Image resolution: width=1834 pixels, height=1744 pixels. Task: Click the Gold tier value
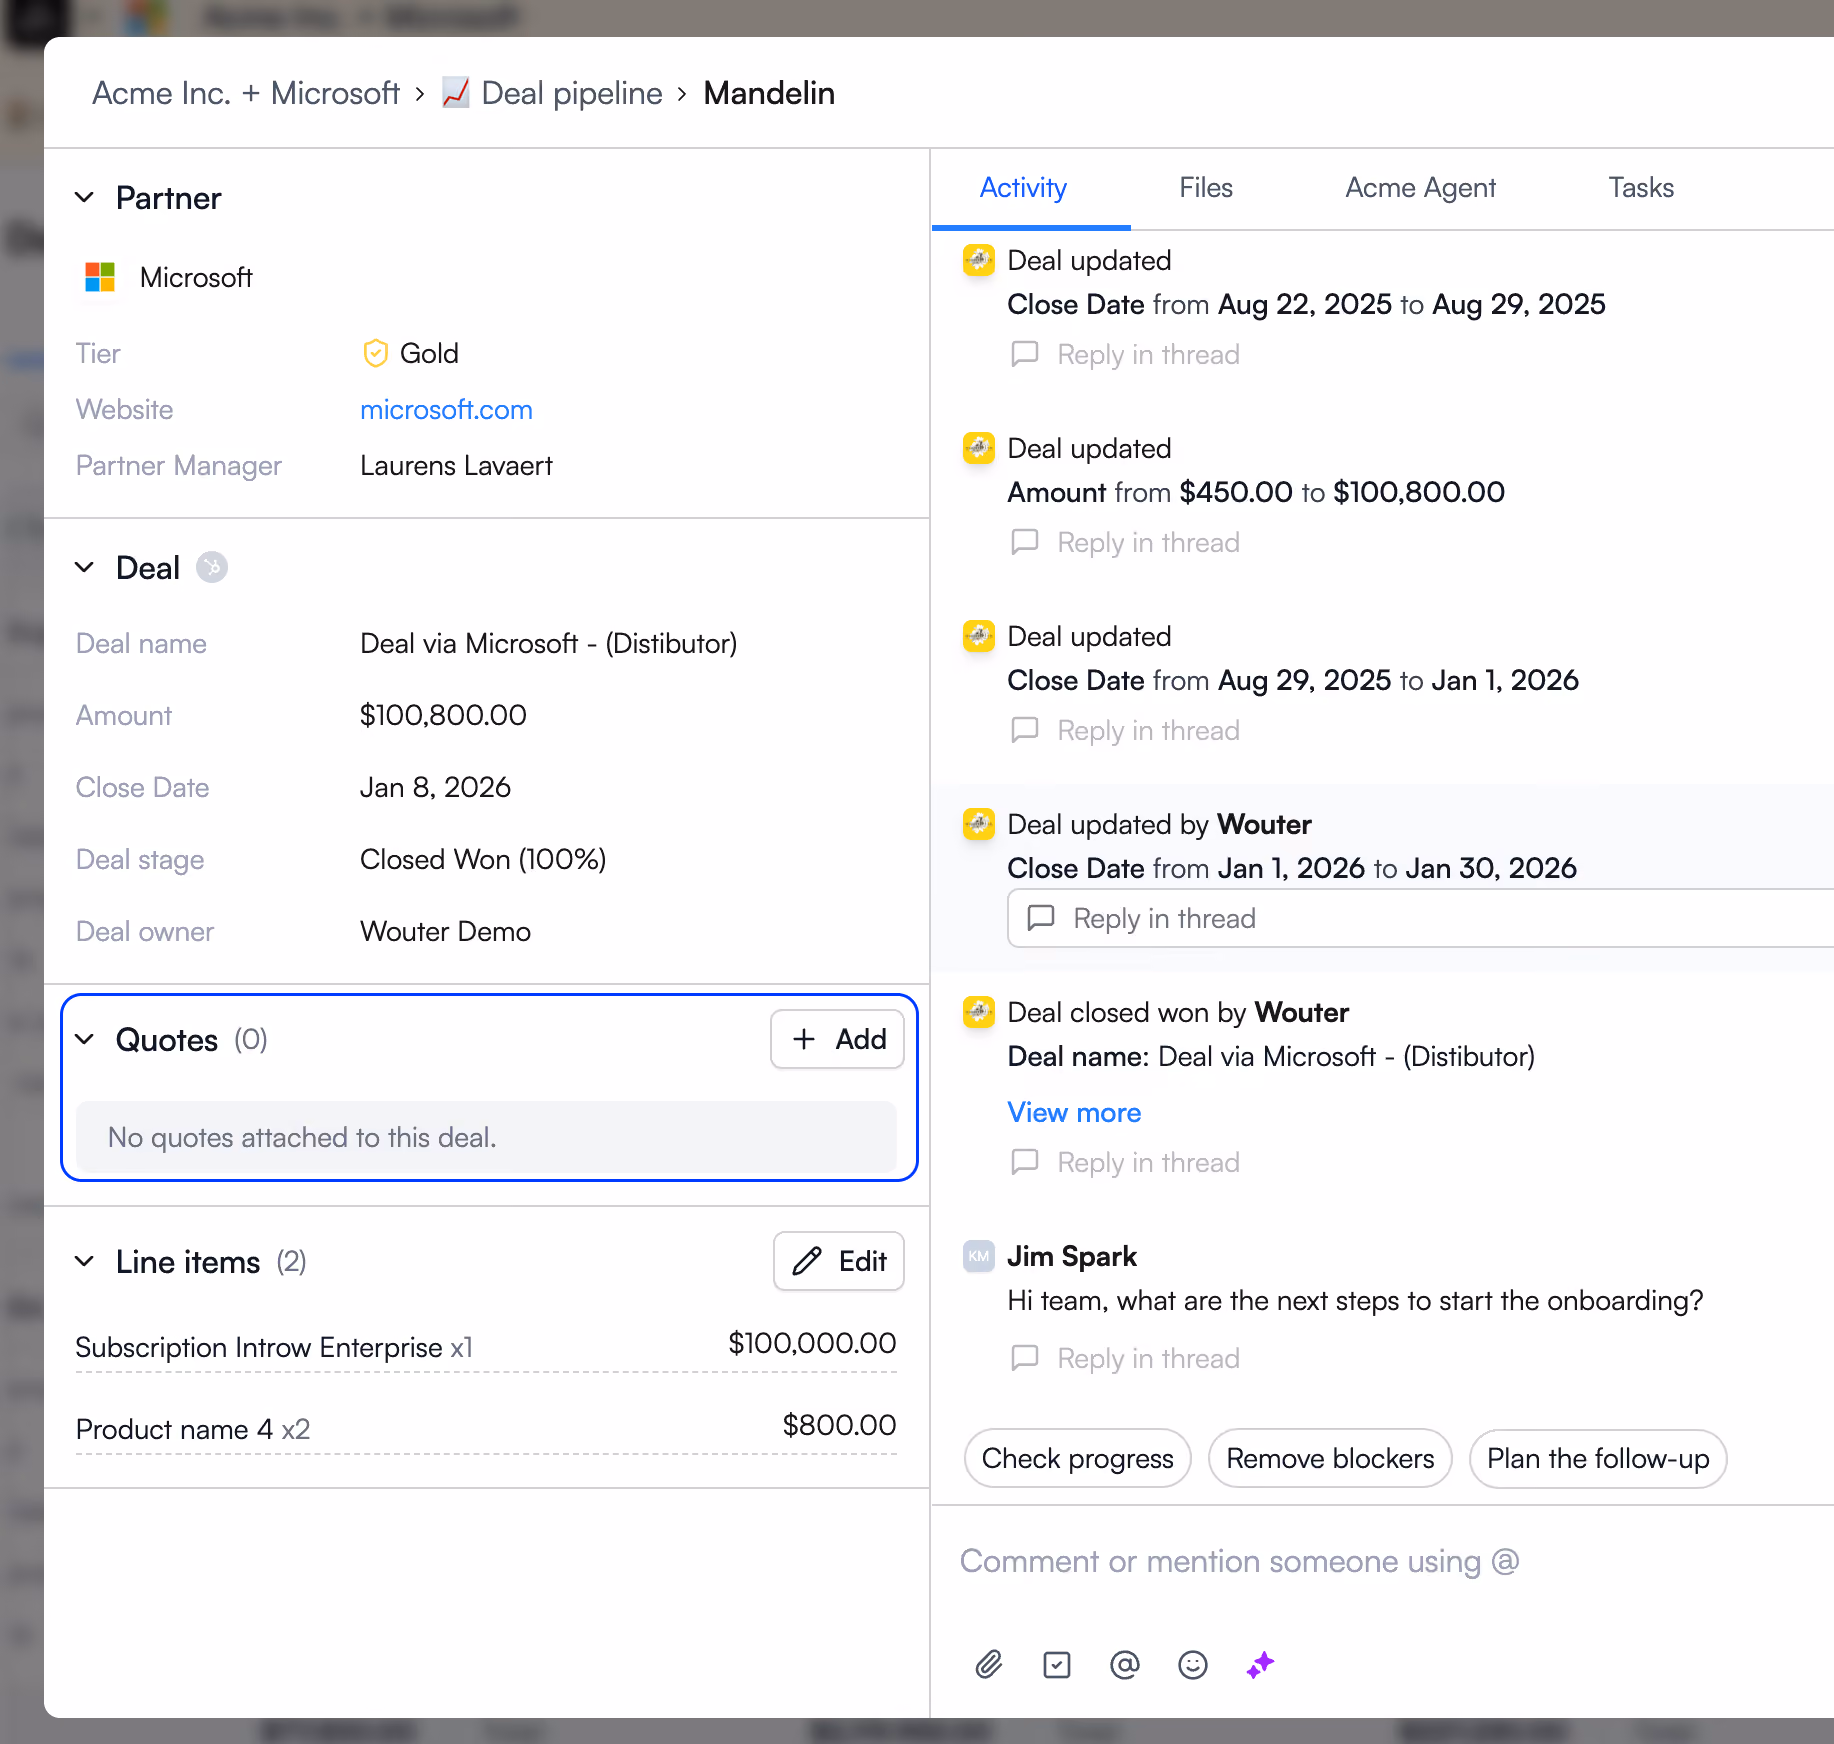point(429,354)
